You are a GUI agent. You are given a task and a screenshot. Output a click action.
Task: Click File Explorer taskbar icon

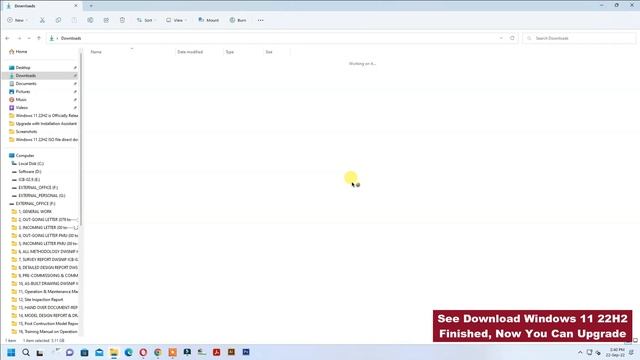tap(114, 352)
